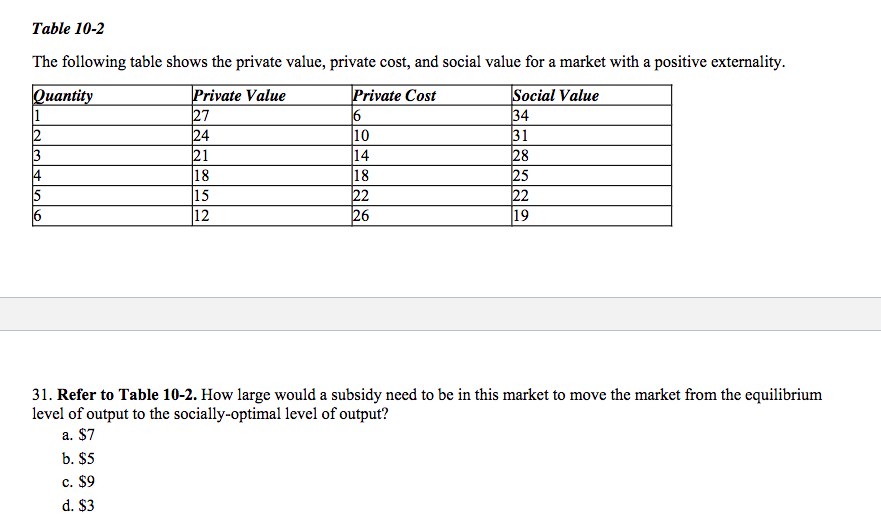Viewport: 881px width, 525px height.
Task: Click the Private Cost cell showing 26
Action: pyautogui.click(x=361, y=217)
